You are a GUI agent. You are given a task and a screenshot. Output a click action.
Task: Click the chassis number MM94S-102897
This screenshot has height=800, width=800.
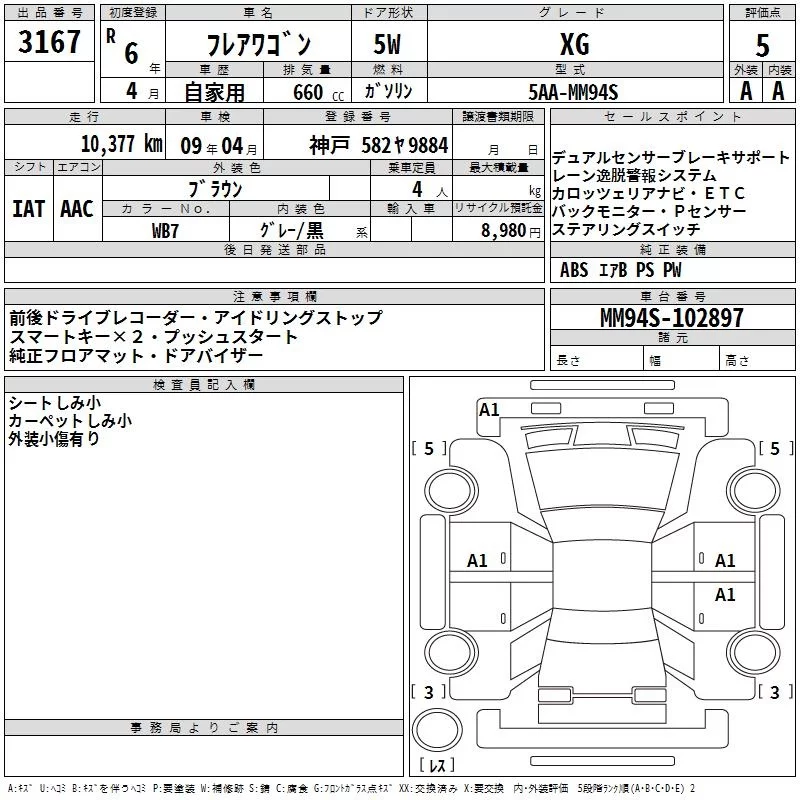pos(672,317)
